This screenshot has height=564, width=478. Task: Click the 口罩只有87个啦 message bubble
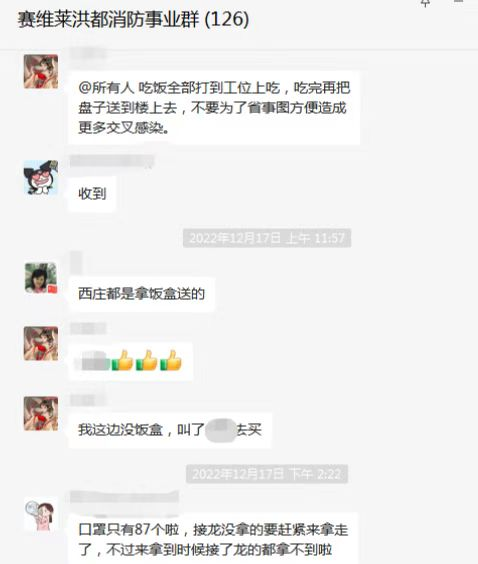[x=213, y=538]
